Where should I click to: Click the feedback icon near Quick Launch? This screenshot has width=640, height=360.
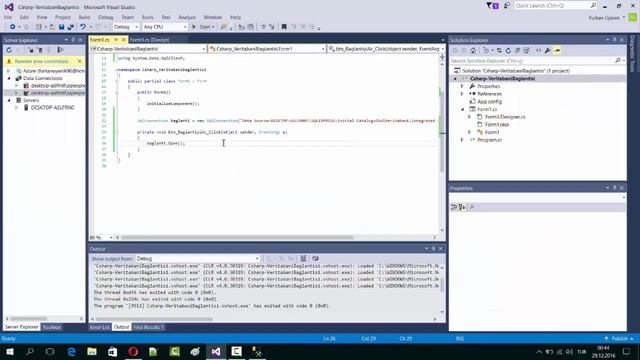(507, 6)
